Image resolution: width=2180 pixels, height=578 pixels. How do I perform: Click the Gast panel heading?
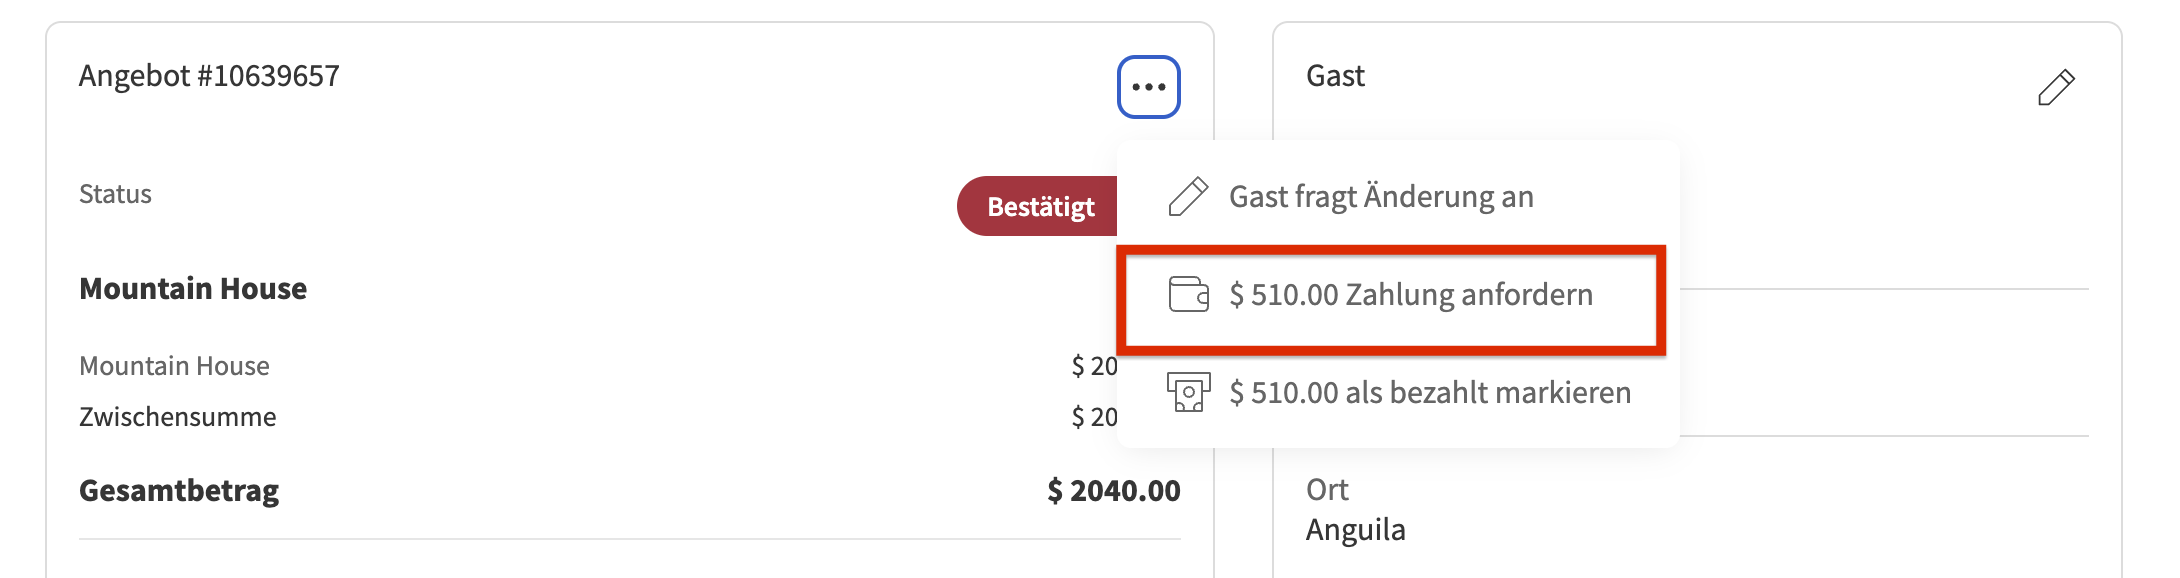click(x=1335, y=76)
